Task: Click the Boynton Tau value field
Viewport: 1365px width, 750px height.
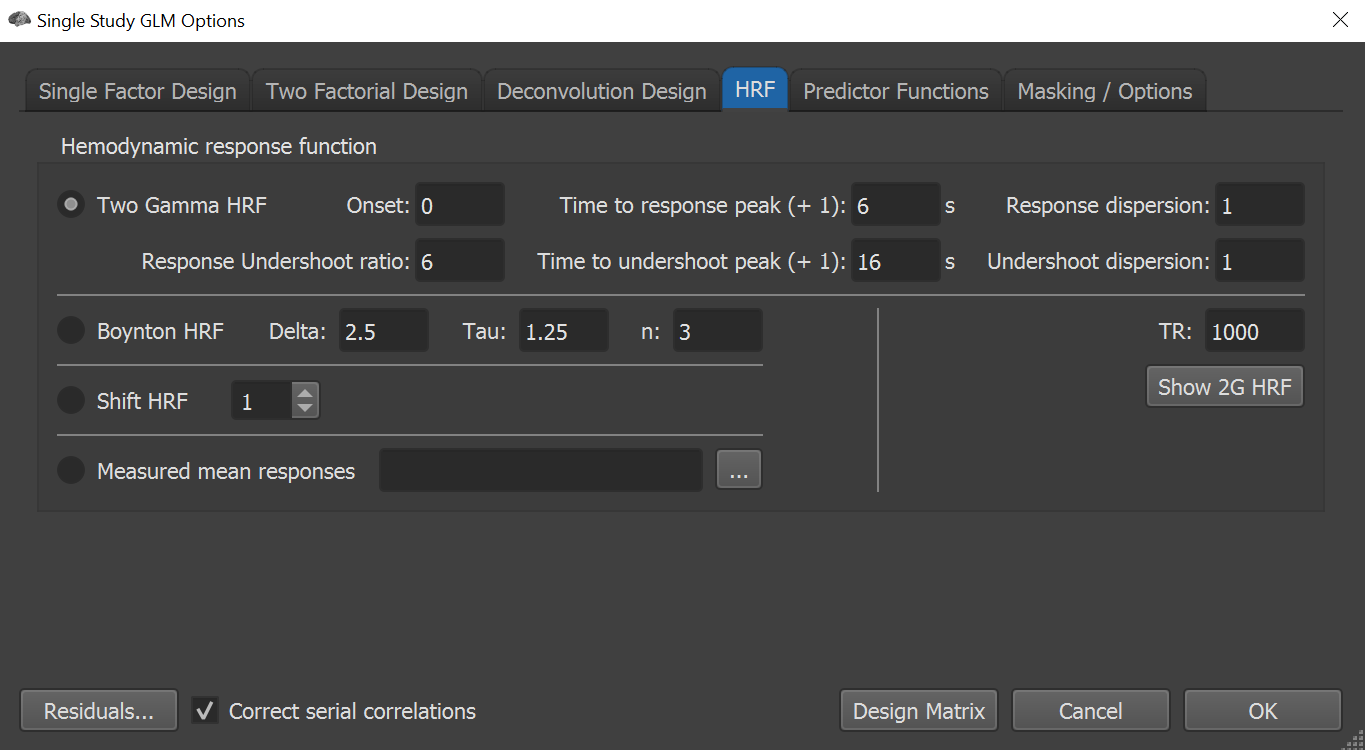Action: (x=563, y=331)
